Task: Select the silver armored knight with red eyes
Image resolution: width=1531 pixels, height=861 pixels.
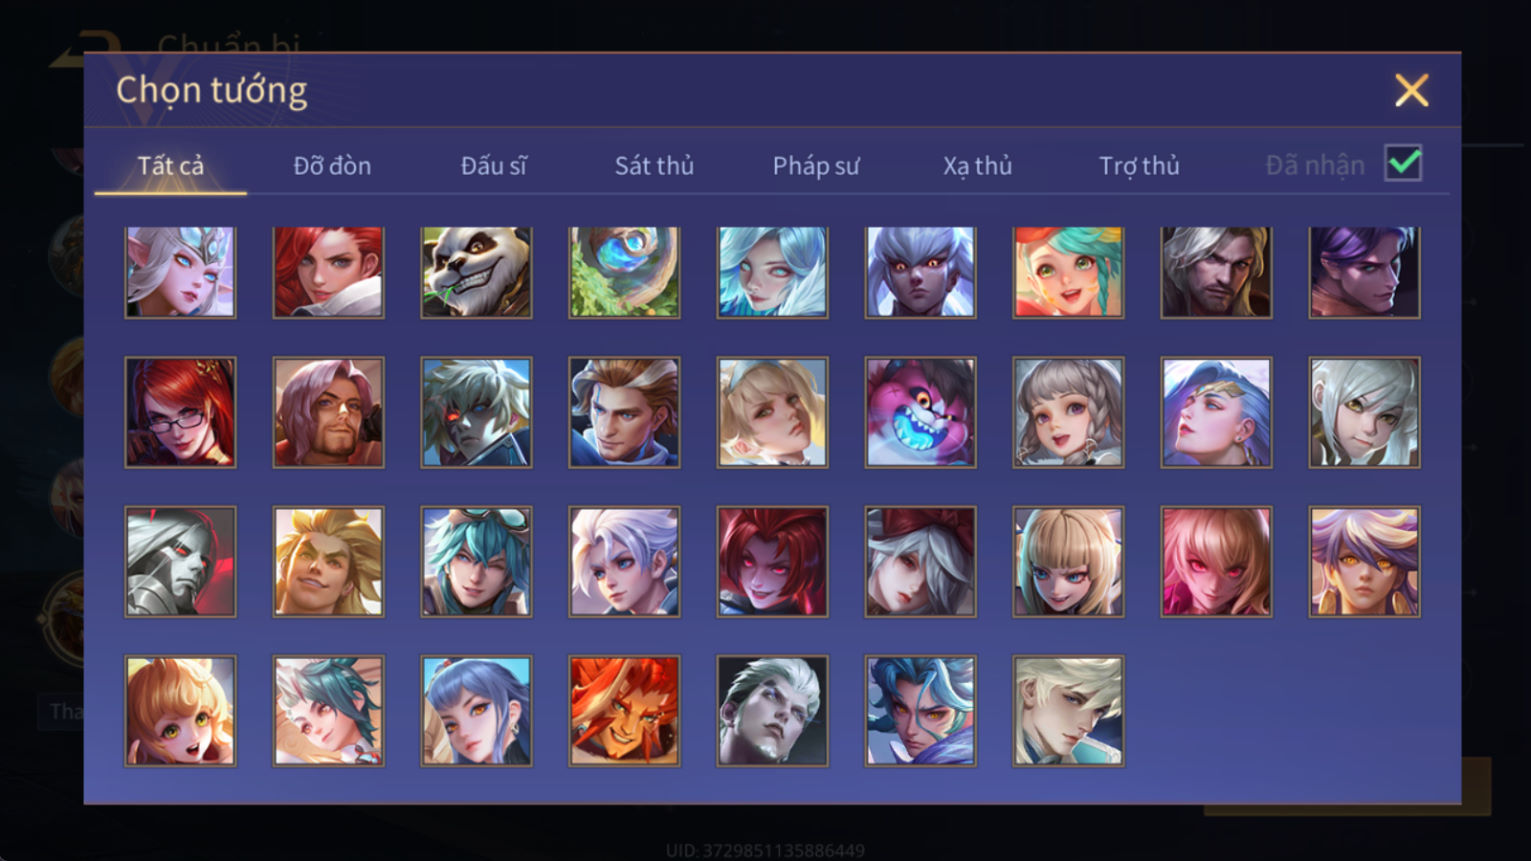Action: pyautogui.click(x=180, y=561)
